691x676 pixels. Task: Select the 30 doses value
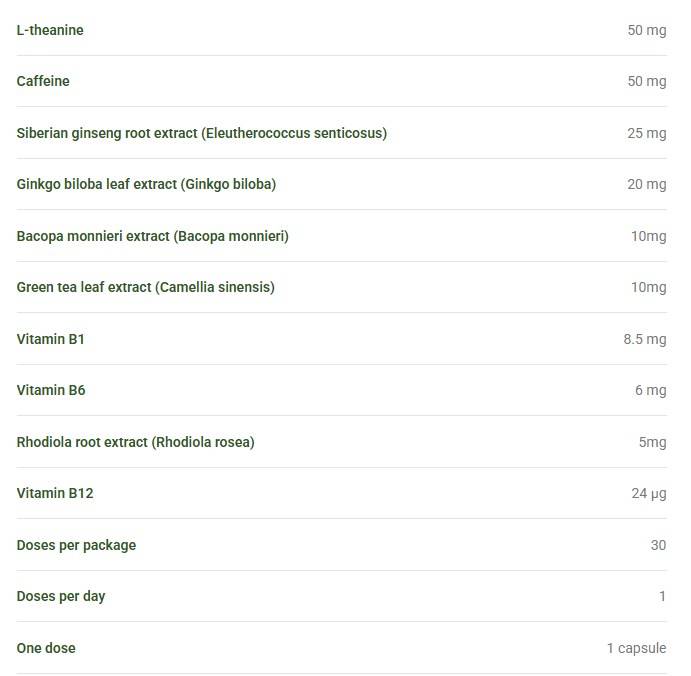pos(658,545)
